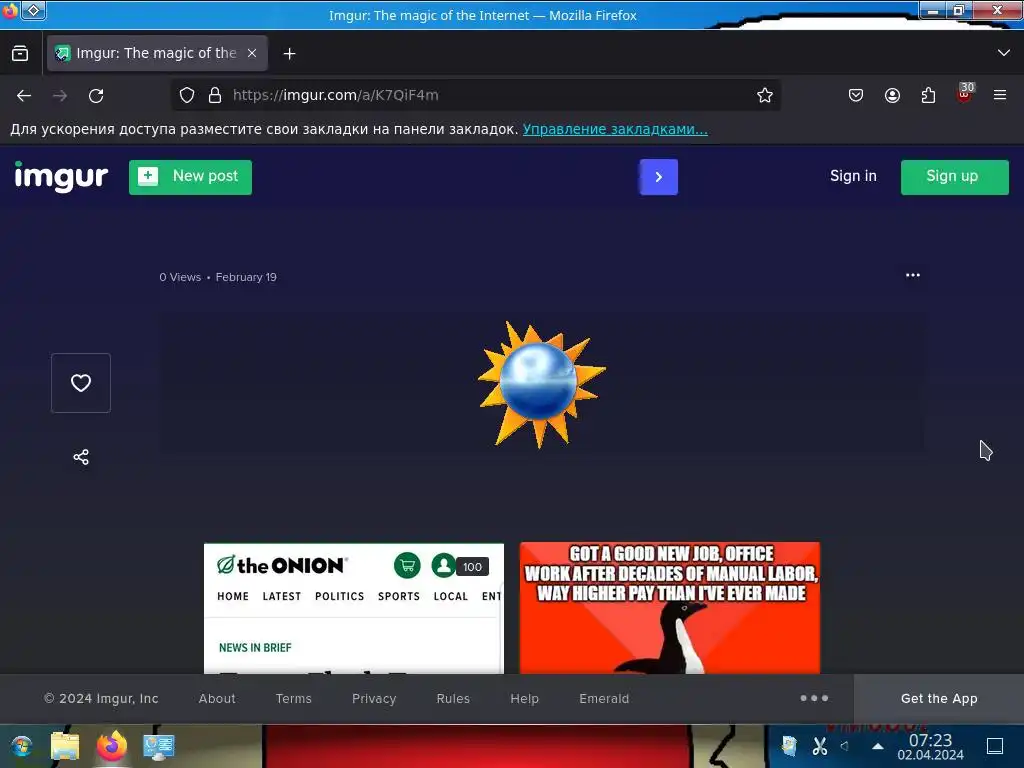Open the sun and blue globe image
The width and height of the screenshot is (1024, 768).
(x=541, y=385)
